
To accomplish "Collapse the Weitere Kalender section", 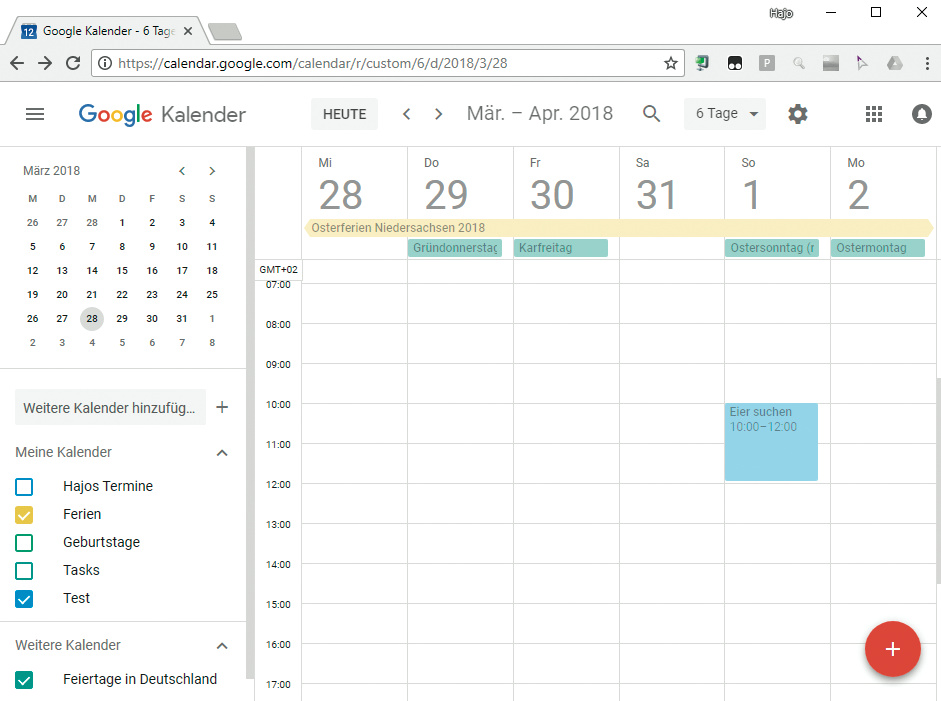I will click(222, 646).
